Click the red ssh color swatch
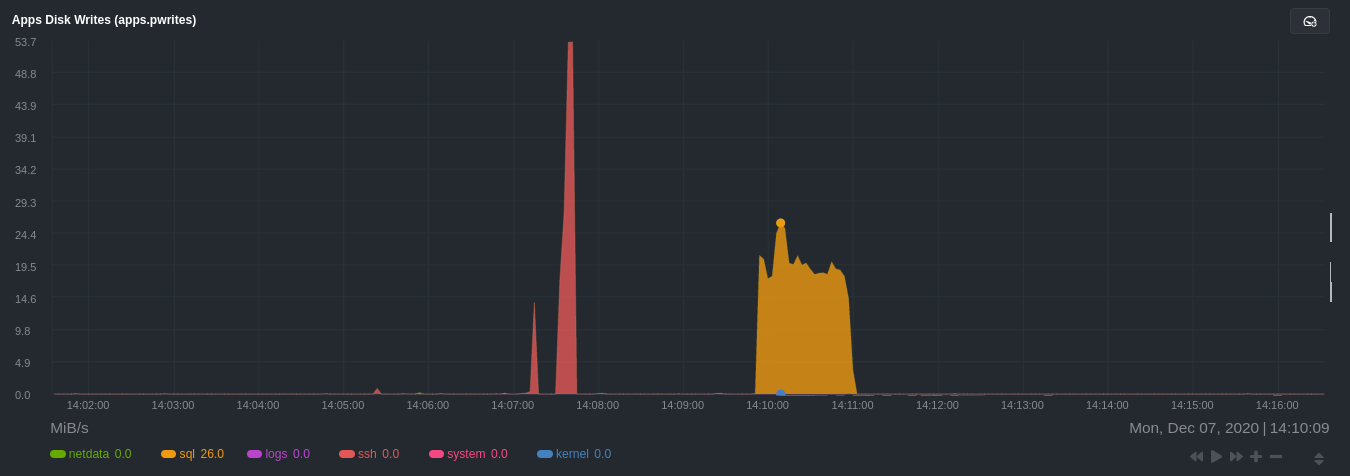 click(347, 454)
